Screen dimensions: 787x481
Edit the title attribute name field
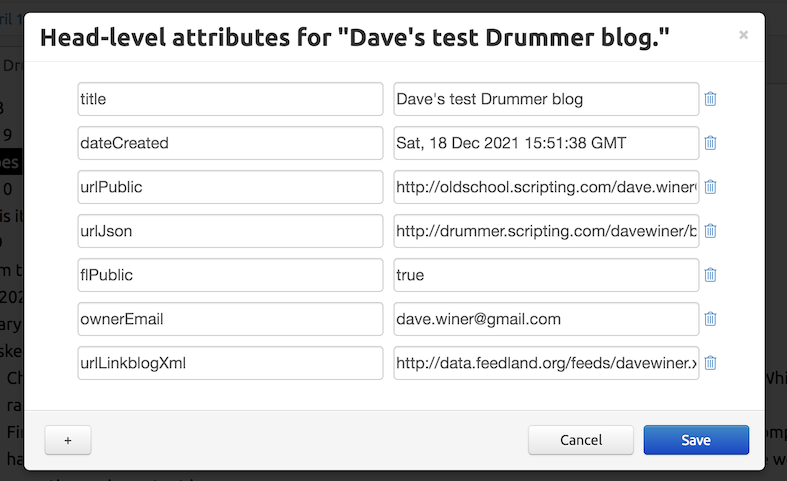[x=230, y=99]
